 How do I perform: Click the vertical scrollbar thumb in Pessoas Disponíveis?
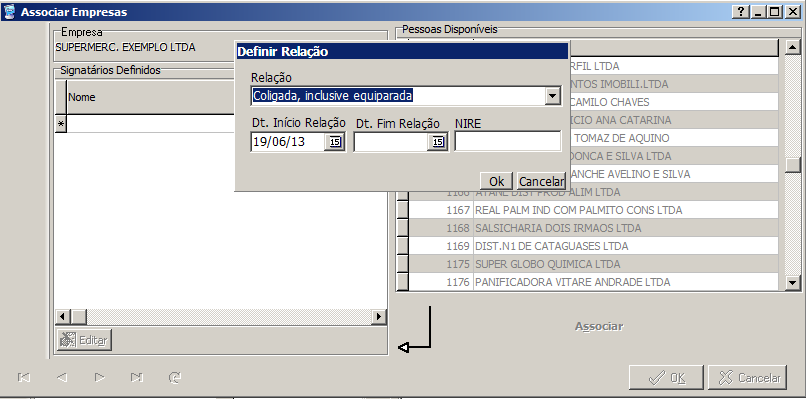coord(793,165)
